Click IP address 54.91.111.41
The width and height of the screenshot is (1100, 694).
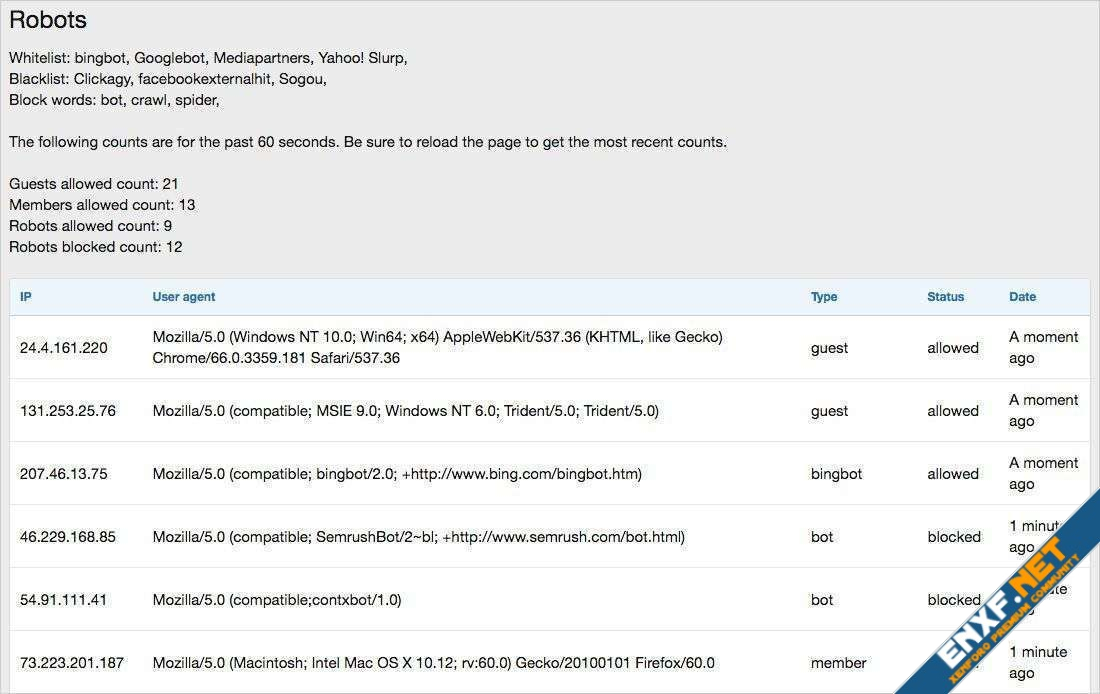64,600
